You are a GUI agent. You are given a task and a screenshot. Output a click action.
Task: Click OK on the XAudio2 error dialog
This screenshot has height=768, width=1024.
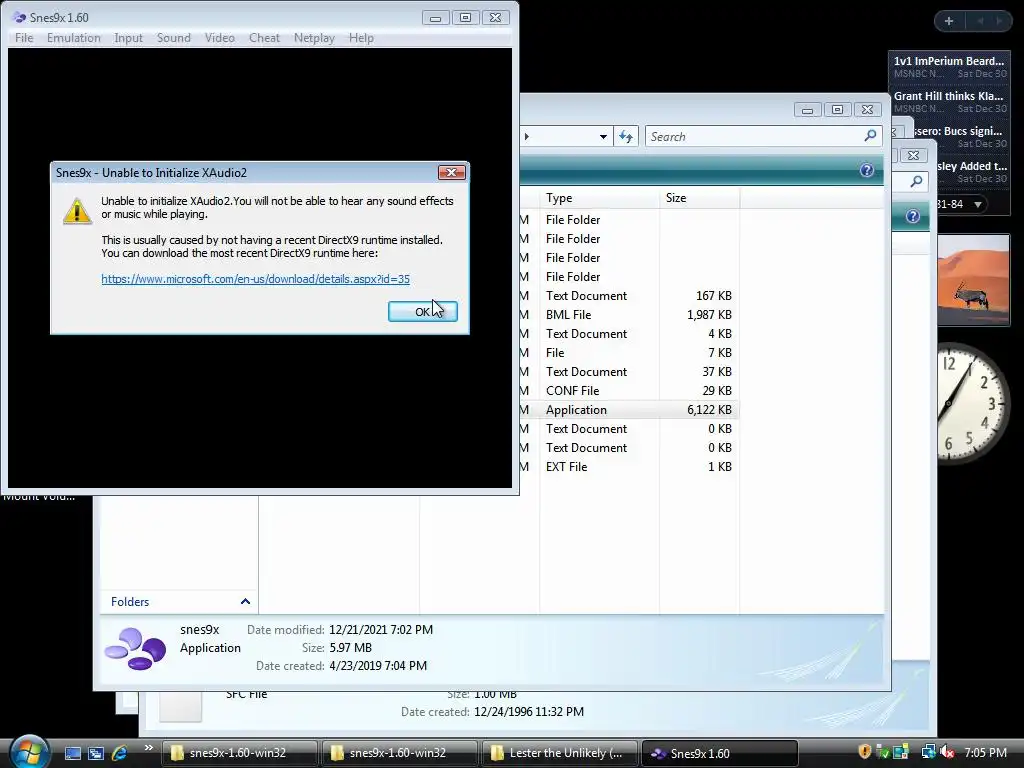423,312
